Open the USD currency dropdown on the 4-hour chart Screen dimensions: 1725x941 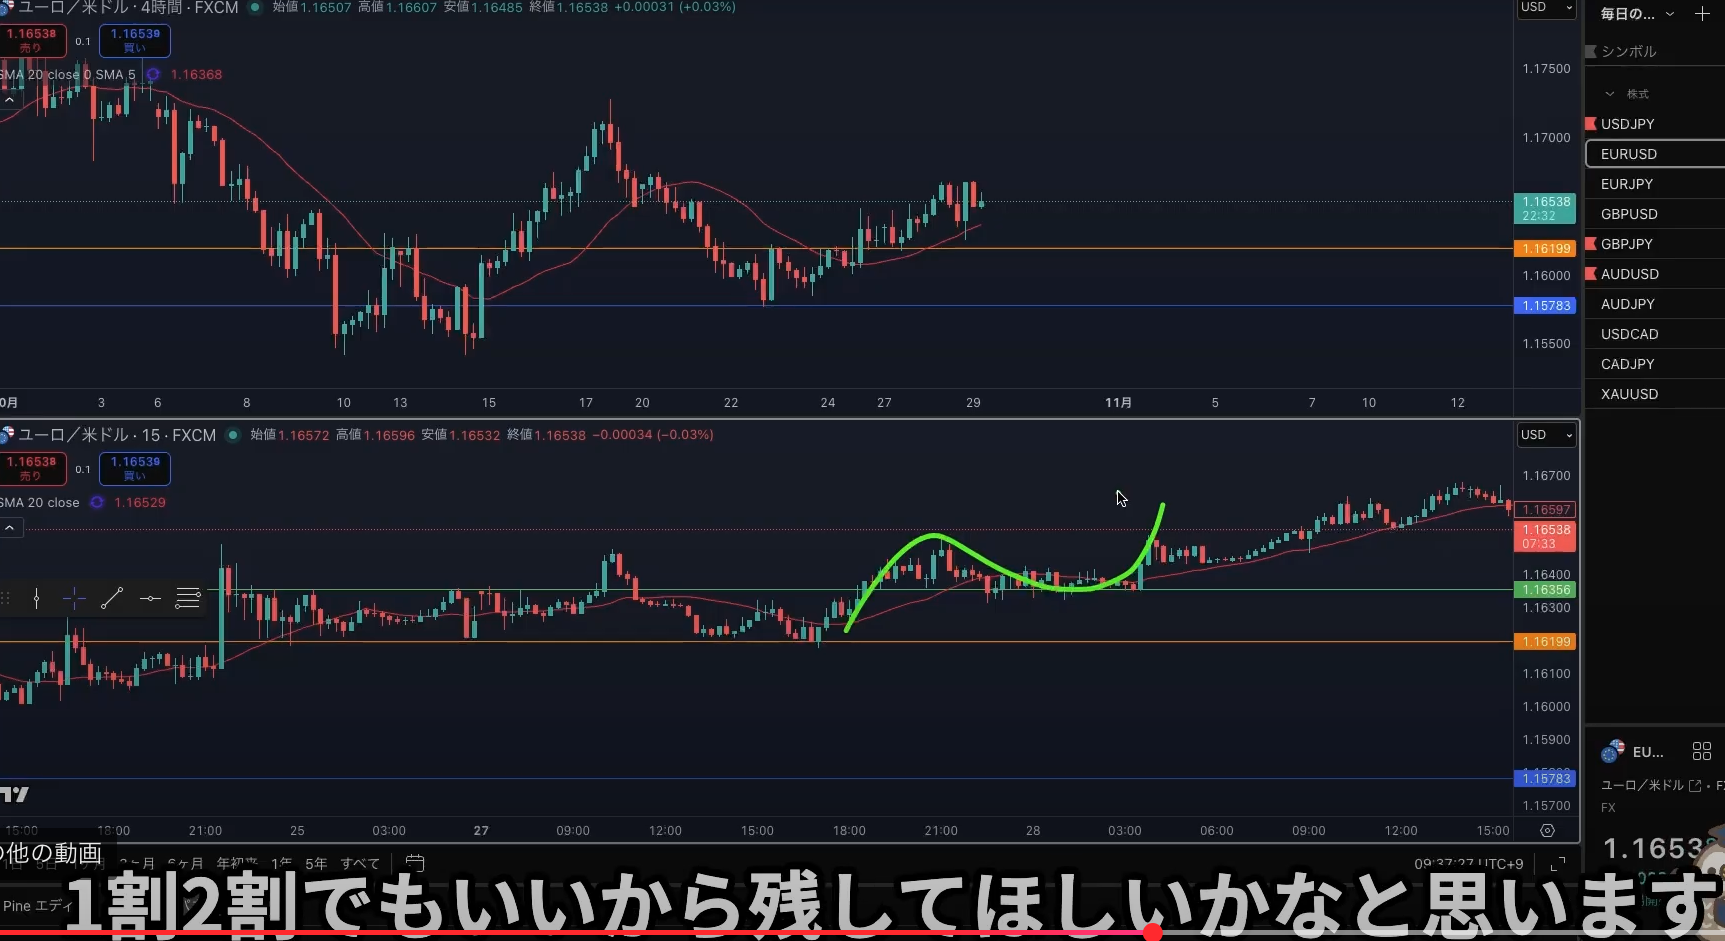pyautogui.click(x=1546, y=8)
